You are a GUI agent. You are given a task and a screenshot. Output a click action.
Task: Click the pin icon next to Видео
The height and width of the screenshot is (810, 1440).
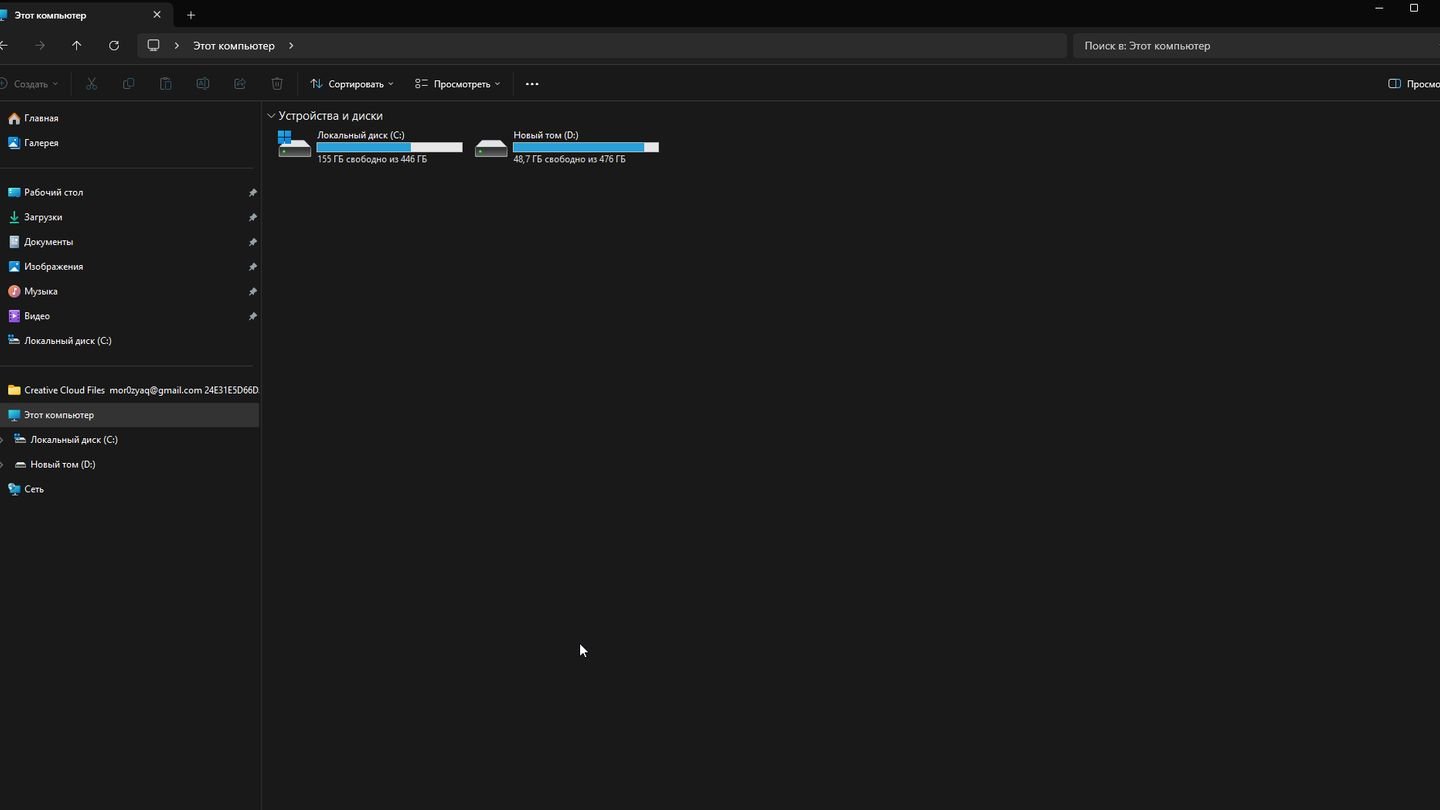pos(252,316)
